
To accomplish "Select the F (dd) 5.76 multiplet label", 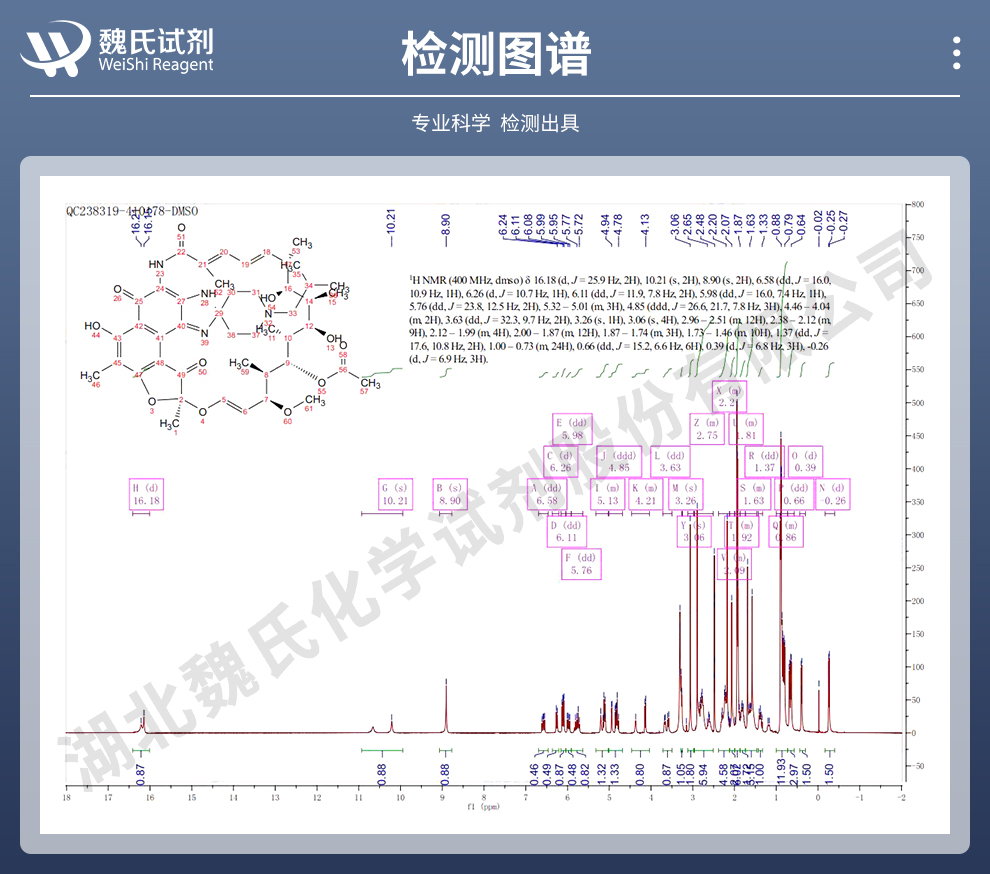I will coord(581,564).
